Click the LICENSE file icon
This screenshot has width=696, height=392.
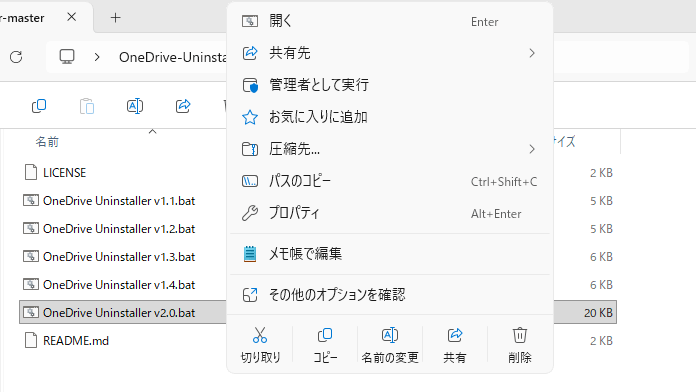31,172
